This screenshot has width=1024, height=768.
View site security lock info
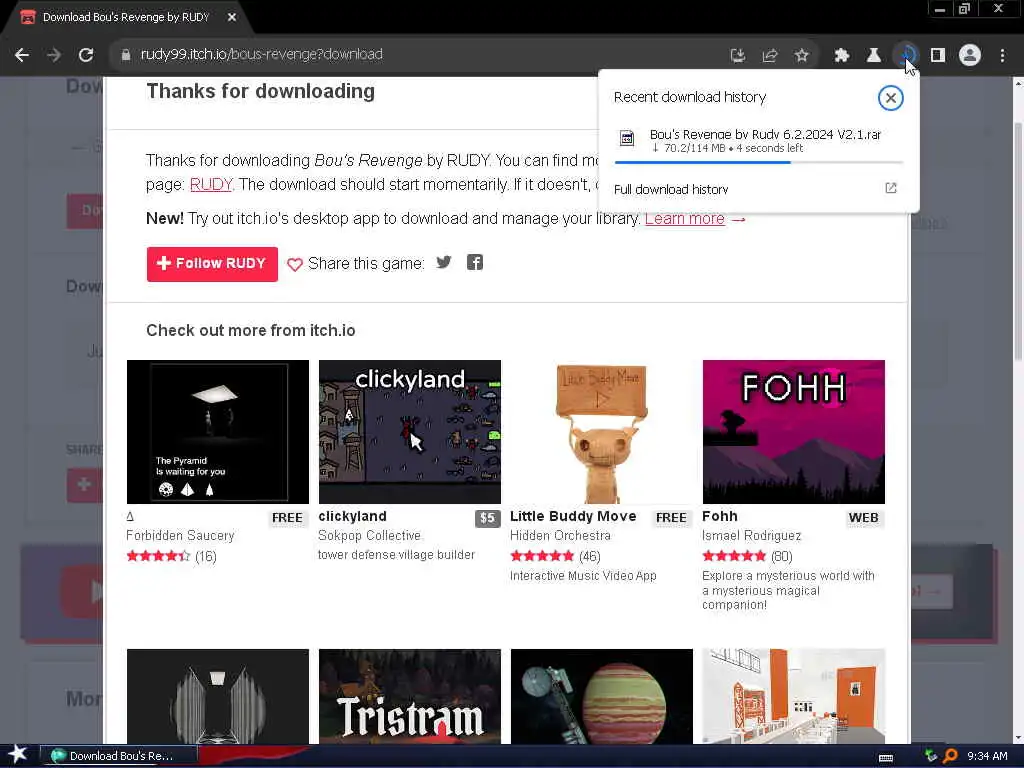[126, 55]
